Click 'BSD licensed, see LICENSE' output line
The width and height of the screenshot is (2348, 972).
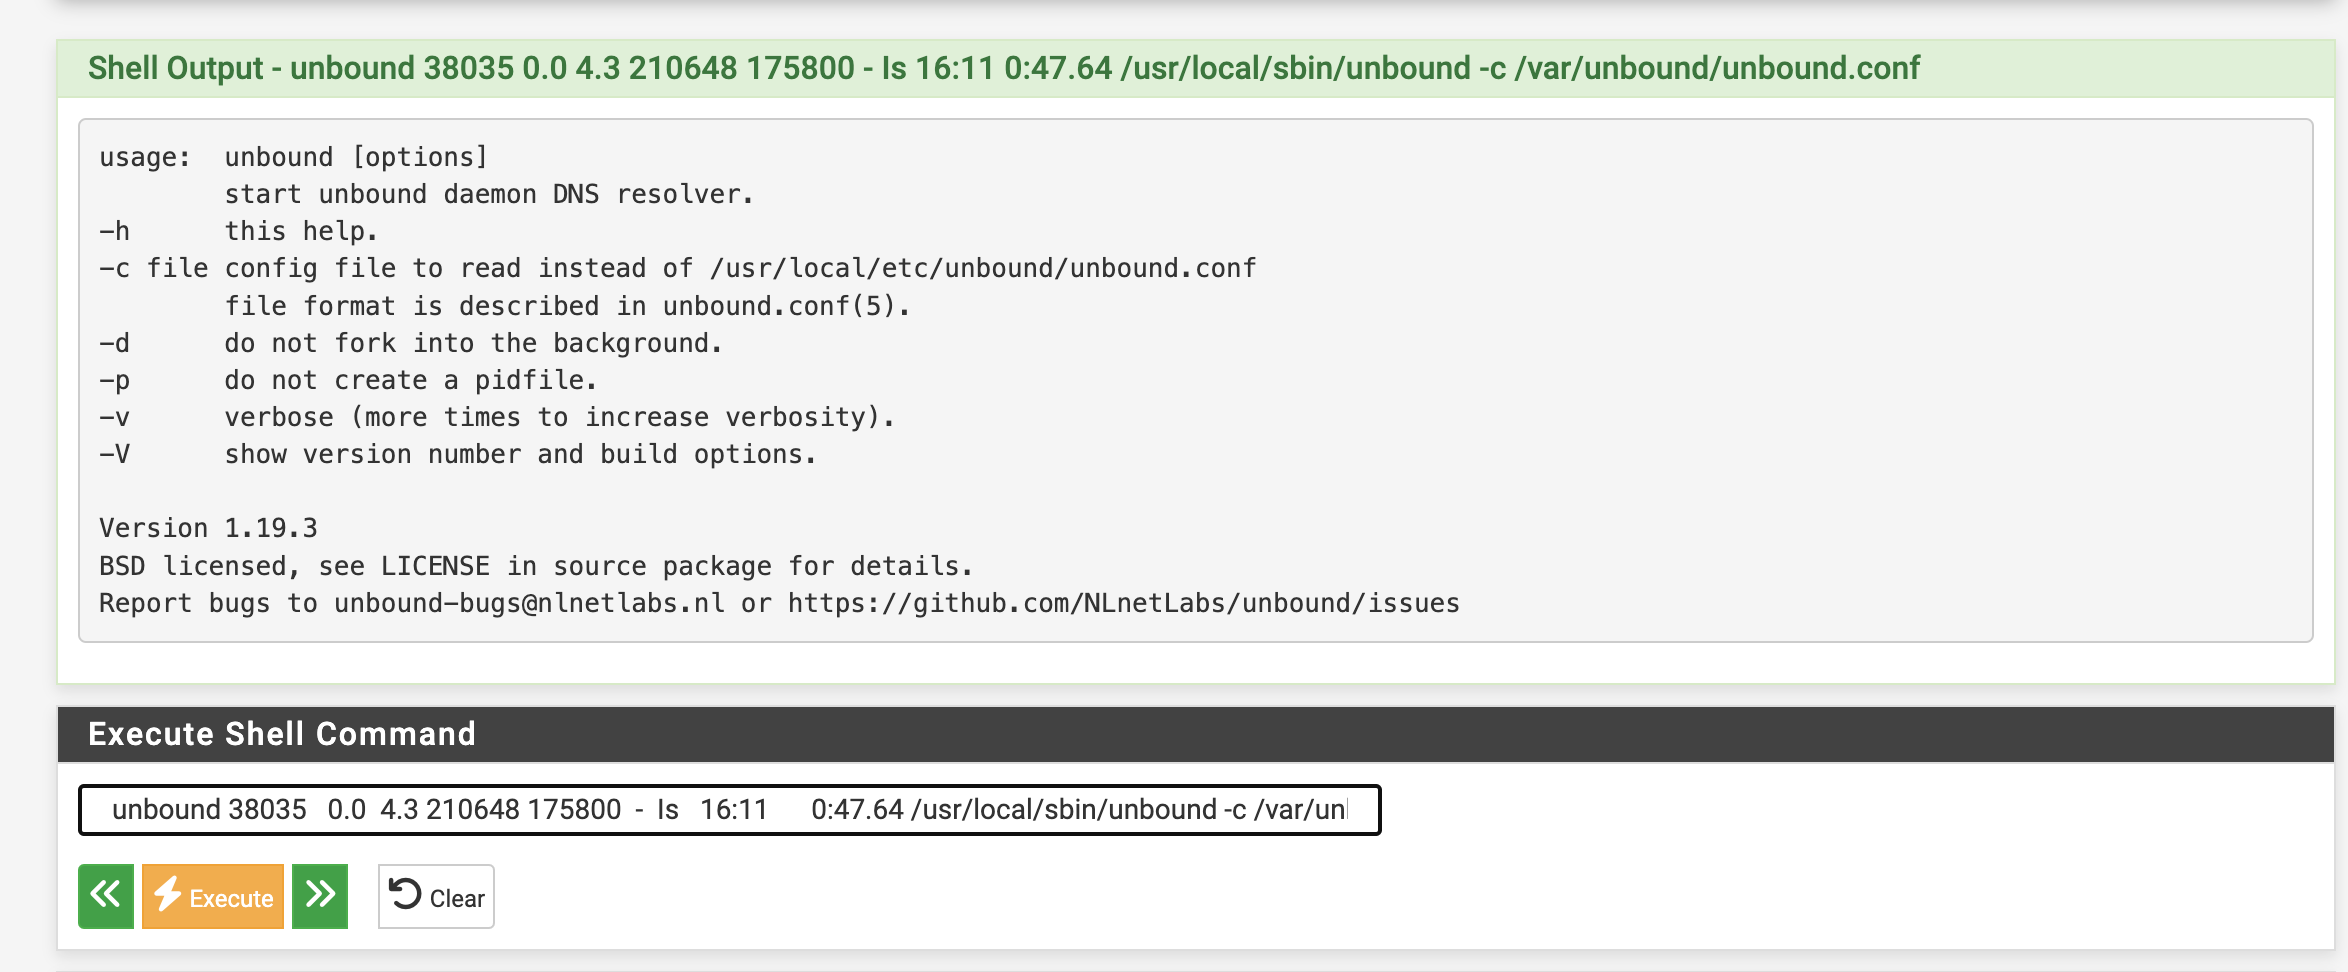(x=535, y=566)
